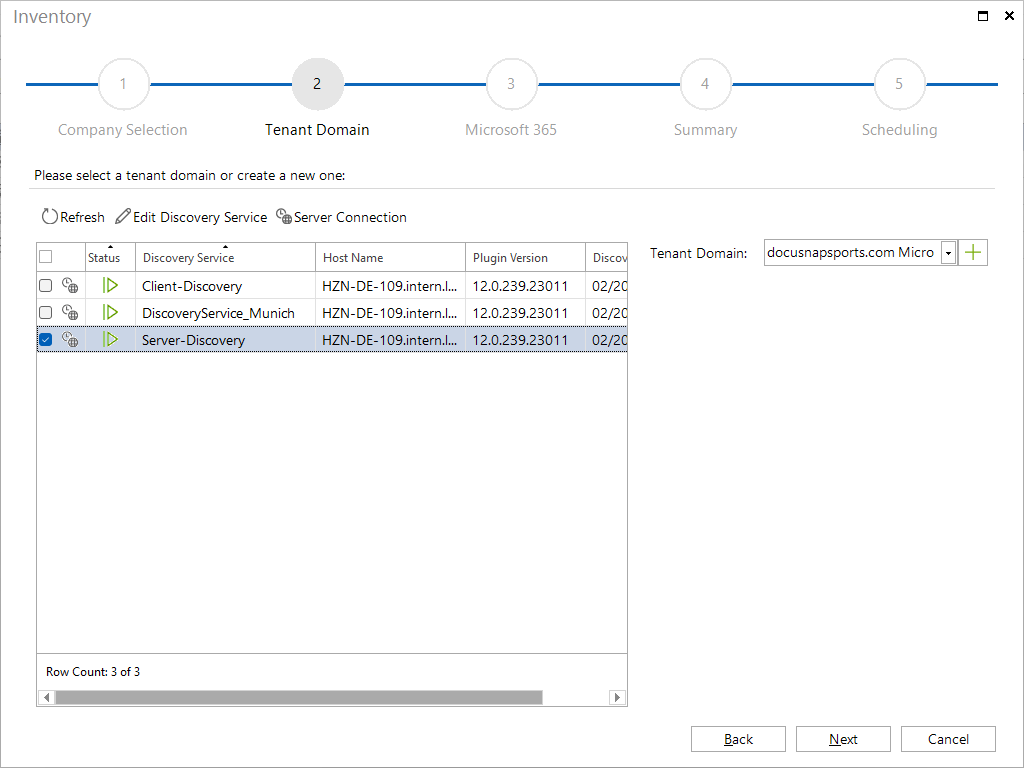
Task: Check the DiscoveryService_Munich row checkbox
Action: tap(46, 313)
